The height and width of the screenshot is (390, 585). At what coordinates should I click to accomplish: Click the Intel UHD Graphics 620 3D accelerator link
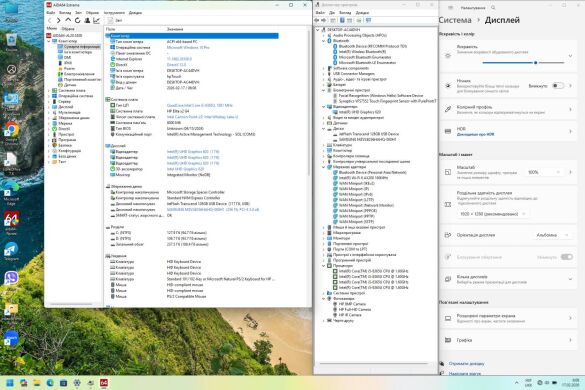[185, 169]
